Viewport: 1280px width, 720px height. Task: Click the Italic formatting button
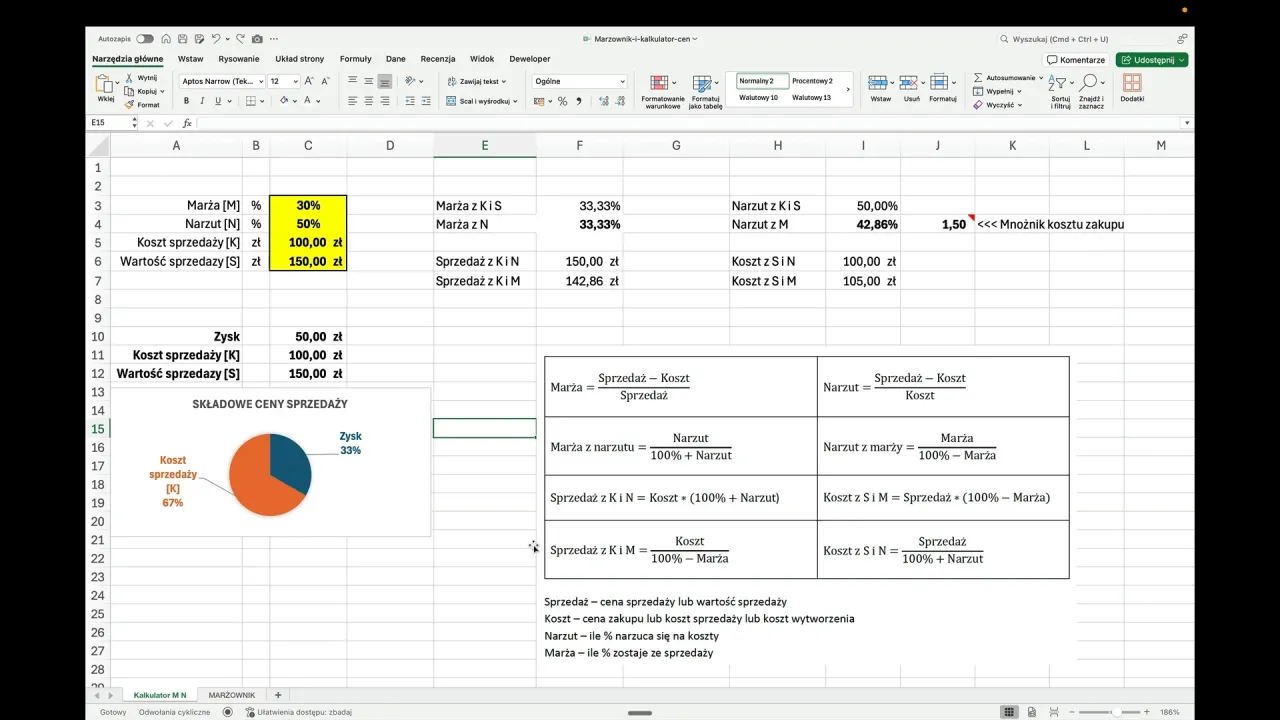202,101
